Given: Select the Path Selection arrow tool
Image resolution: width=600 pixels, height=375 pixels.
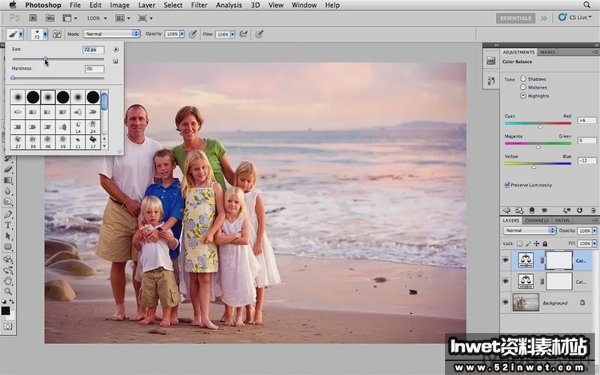Looking at the screenshot, I should coord(8,236).
